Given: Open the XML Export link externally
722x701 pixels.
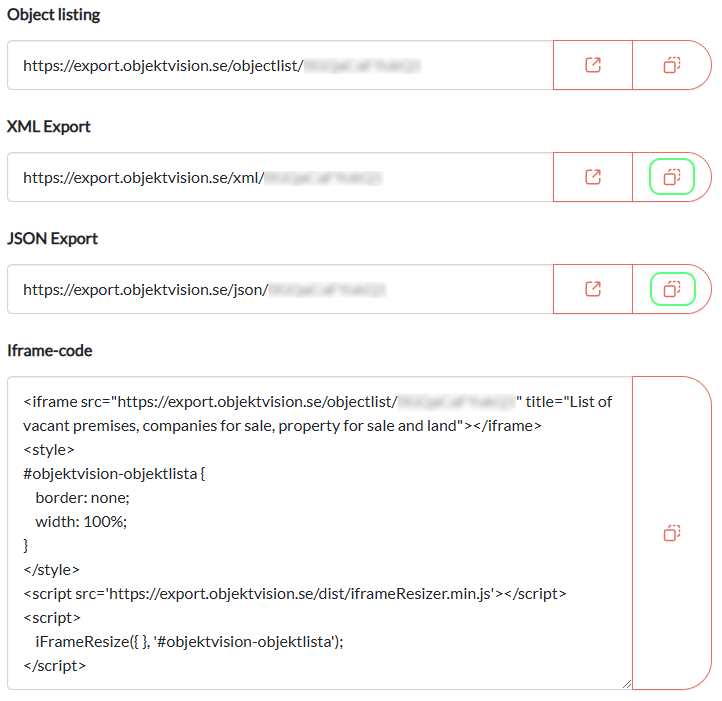Looking at the screenshot, I should coord(593,177).
